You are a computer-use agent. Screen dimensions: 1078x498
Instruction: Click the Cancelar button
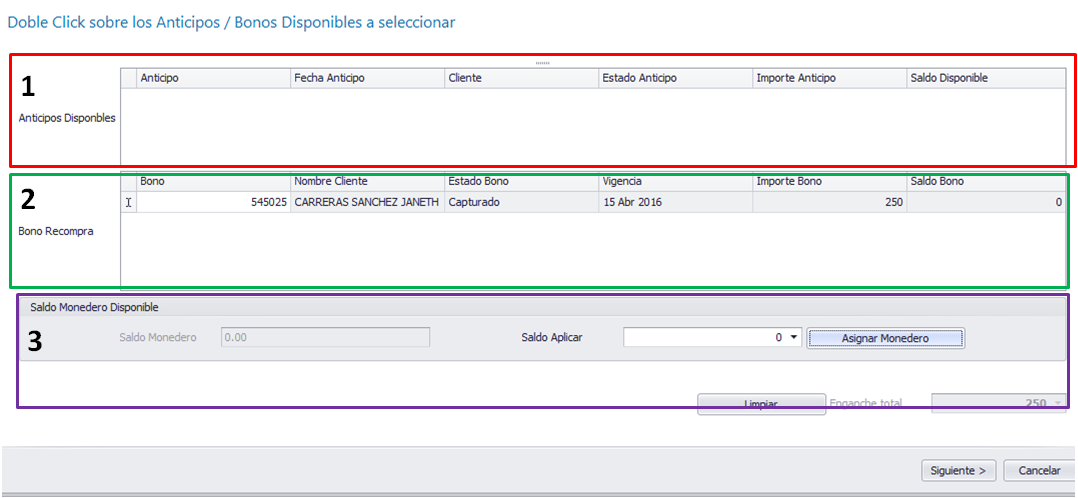[1039, 471]
